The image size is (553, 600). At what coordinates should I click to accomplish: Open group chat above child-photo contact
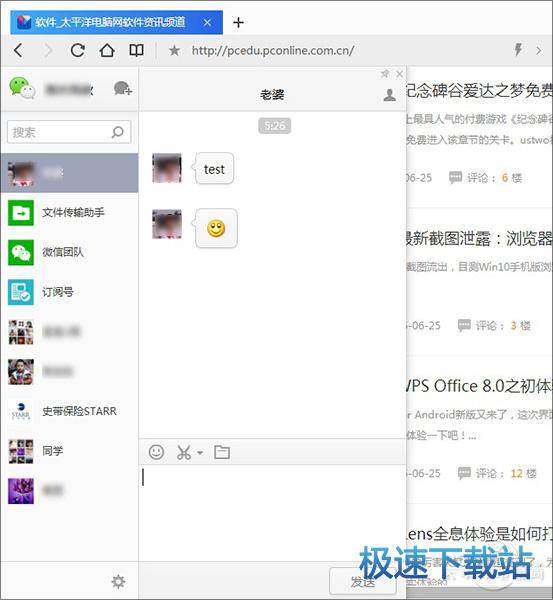69,332
